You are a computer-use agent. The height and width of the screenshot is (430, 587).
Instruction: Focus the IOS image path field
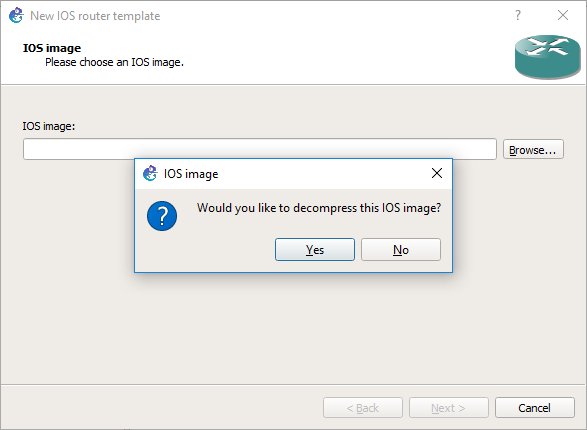[x=259, y=149]
